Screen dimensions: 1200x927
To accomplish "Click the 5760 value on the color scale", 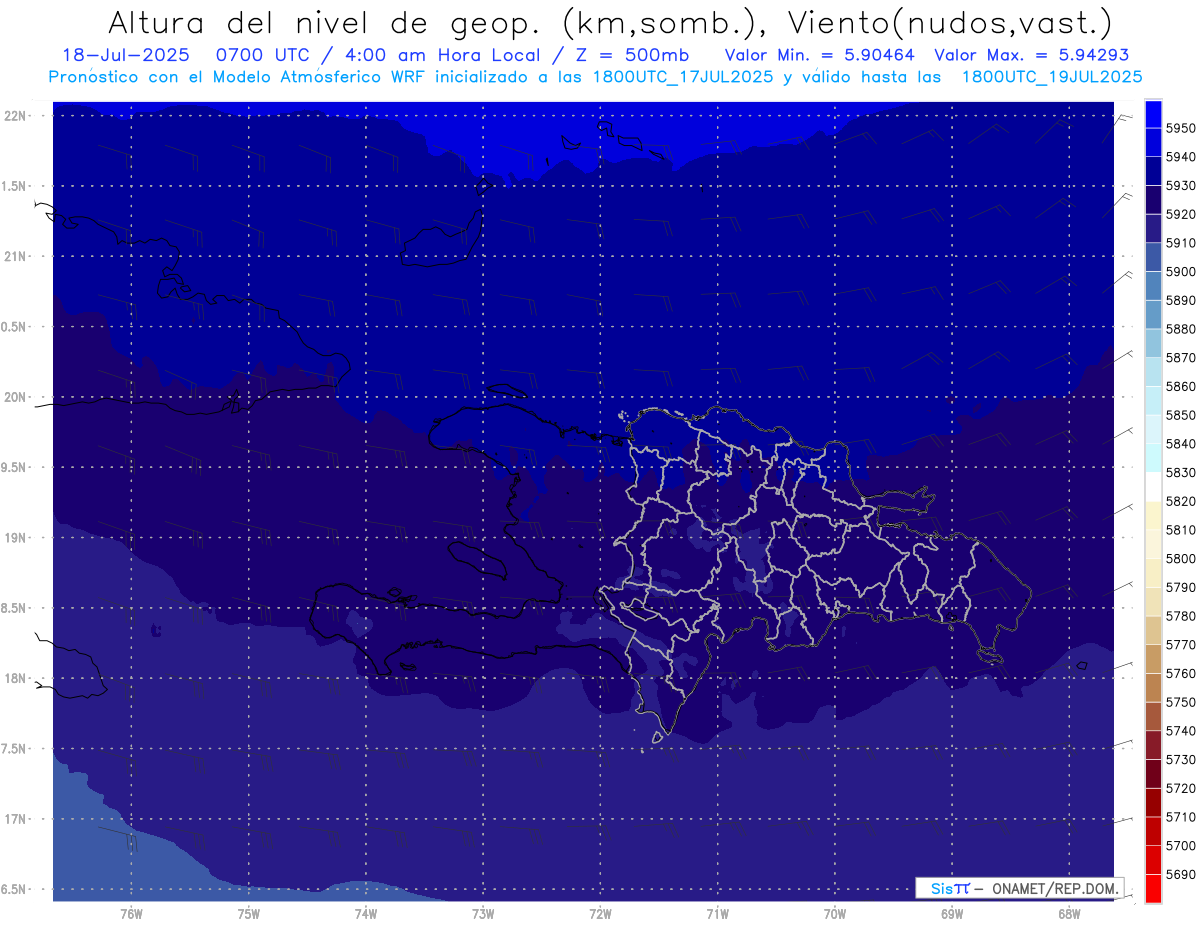I will [x=1181, y=674].
